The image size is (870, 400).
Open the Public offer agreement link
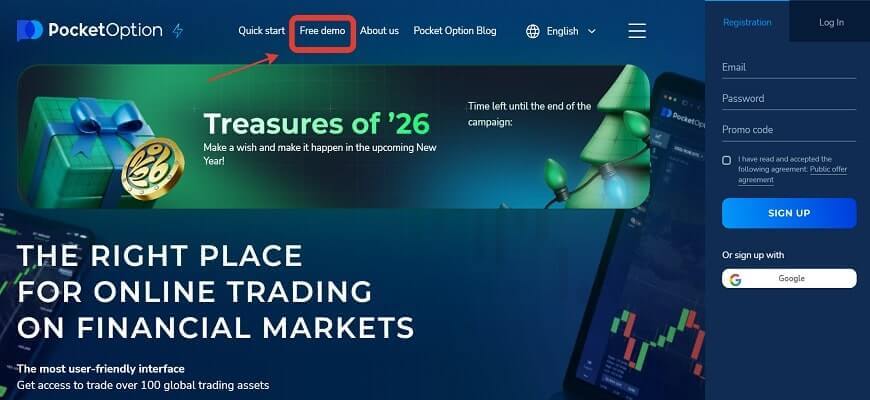792,175
